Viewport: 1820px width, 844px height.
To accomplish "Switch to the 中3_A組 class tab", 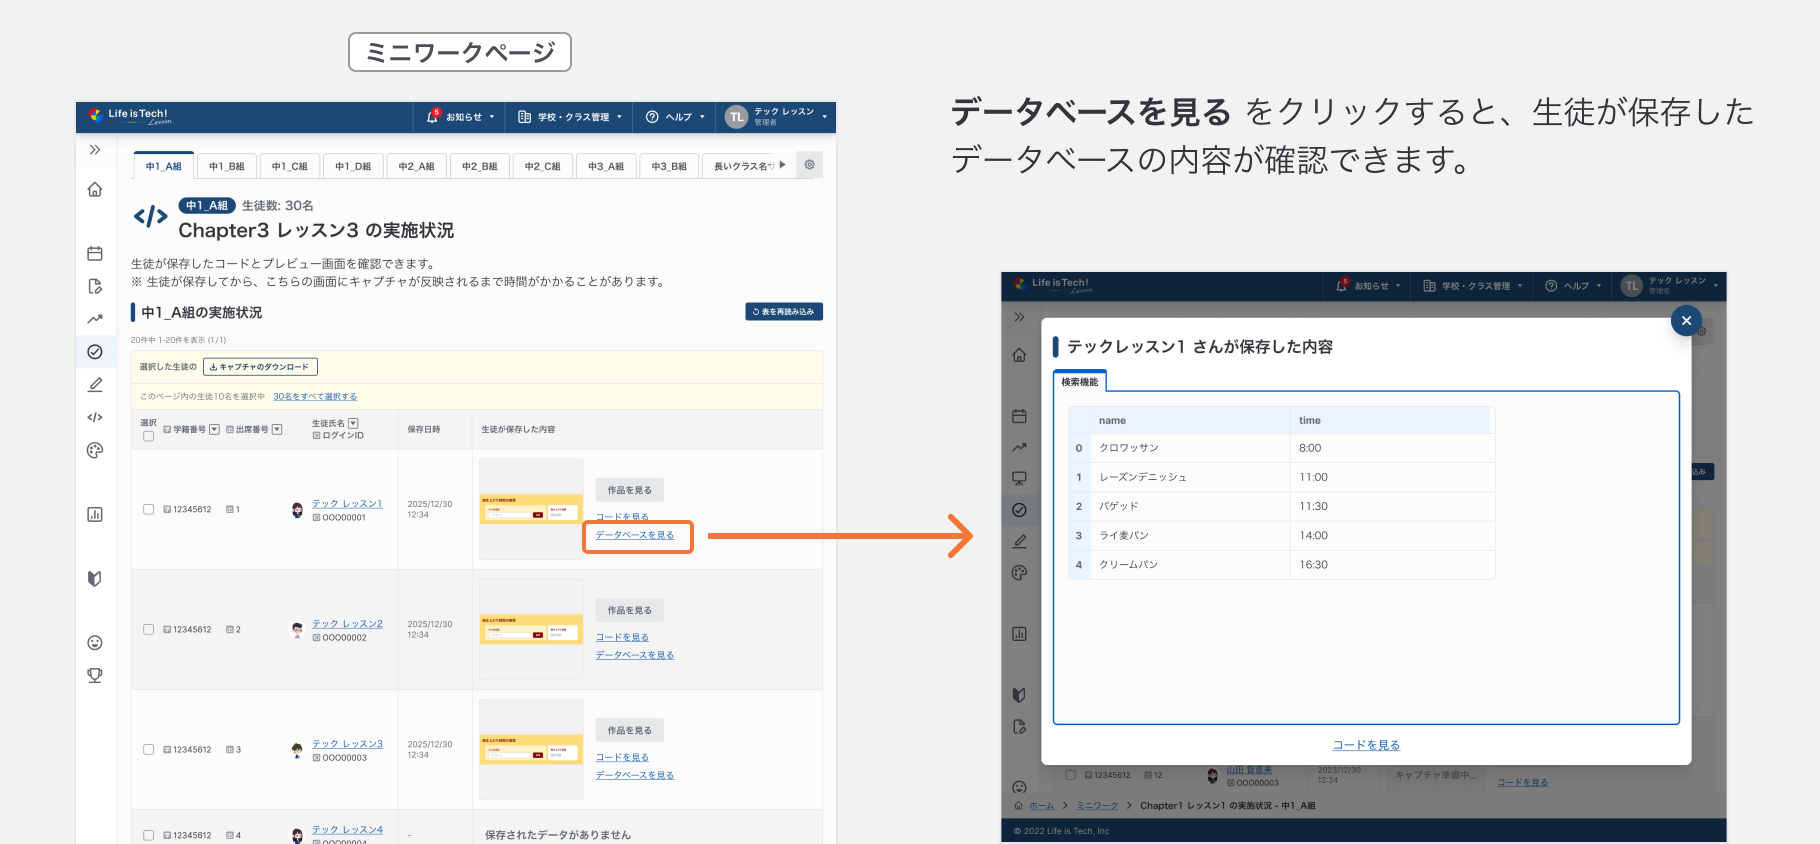I will click(x=606, y=166).
